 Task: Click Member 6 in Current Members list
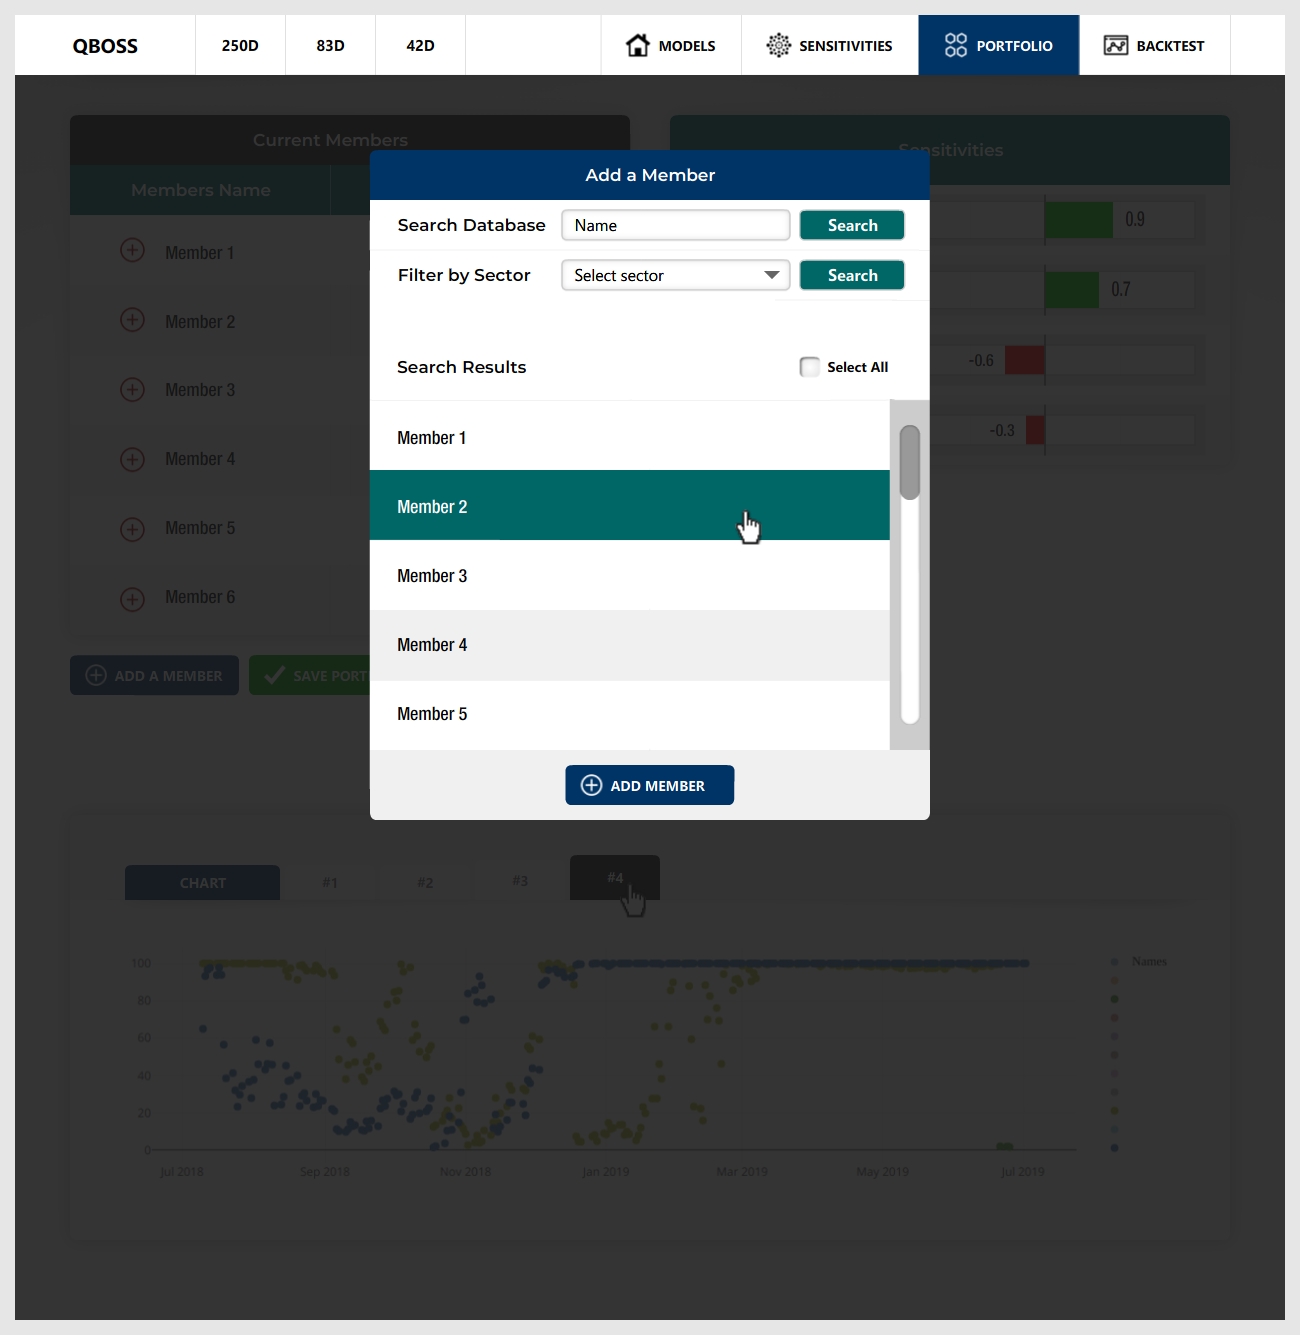[200, 597]
